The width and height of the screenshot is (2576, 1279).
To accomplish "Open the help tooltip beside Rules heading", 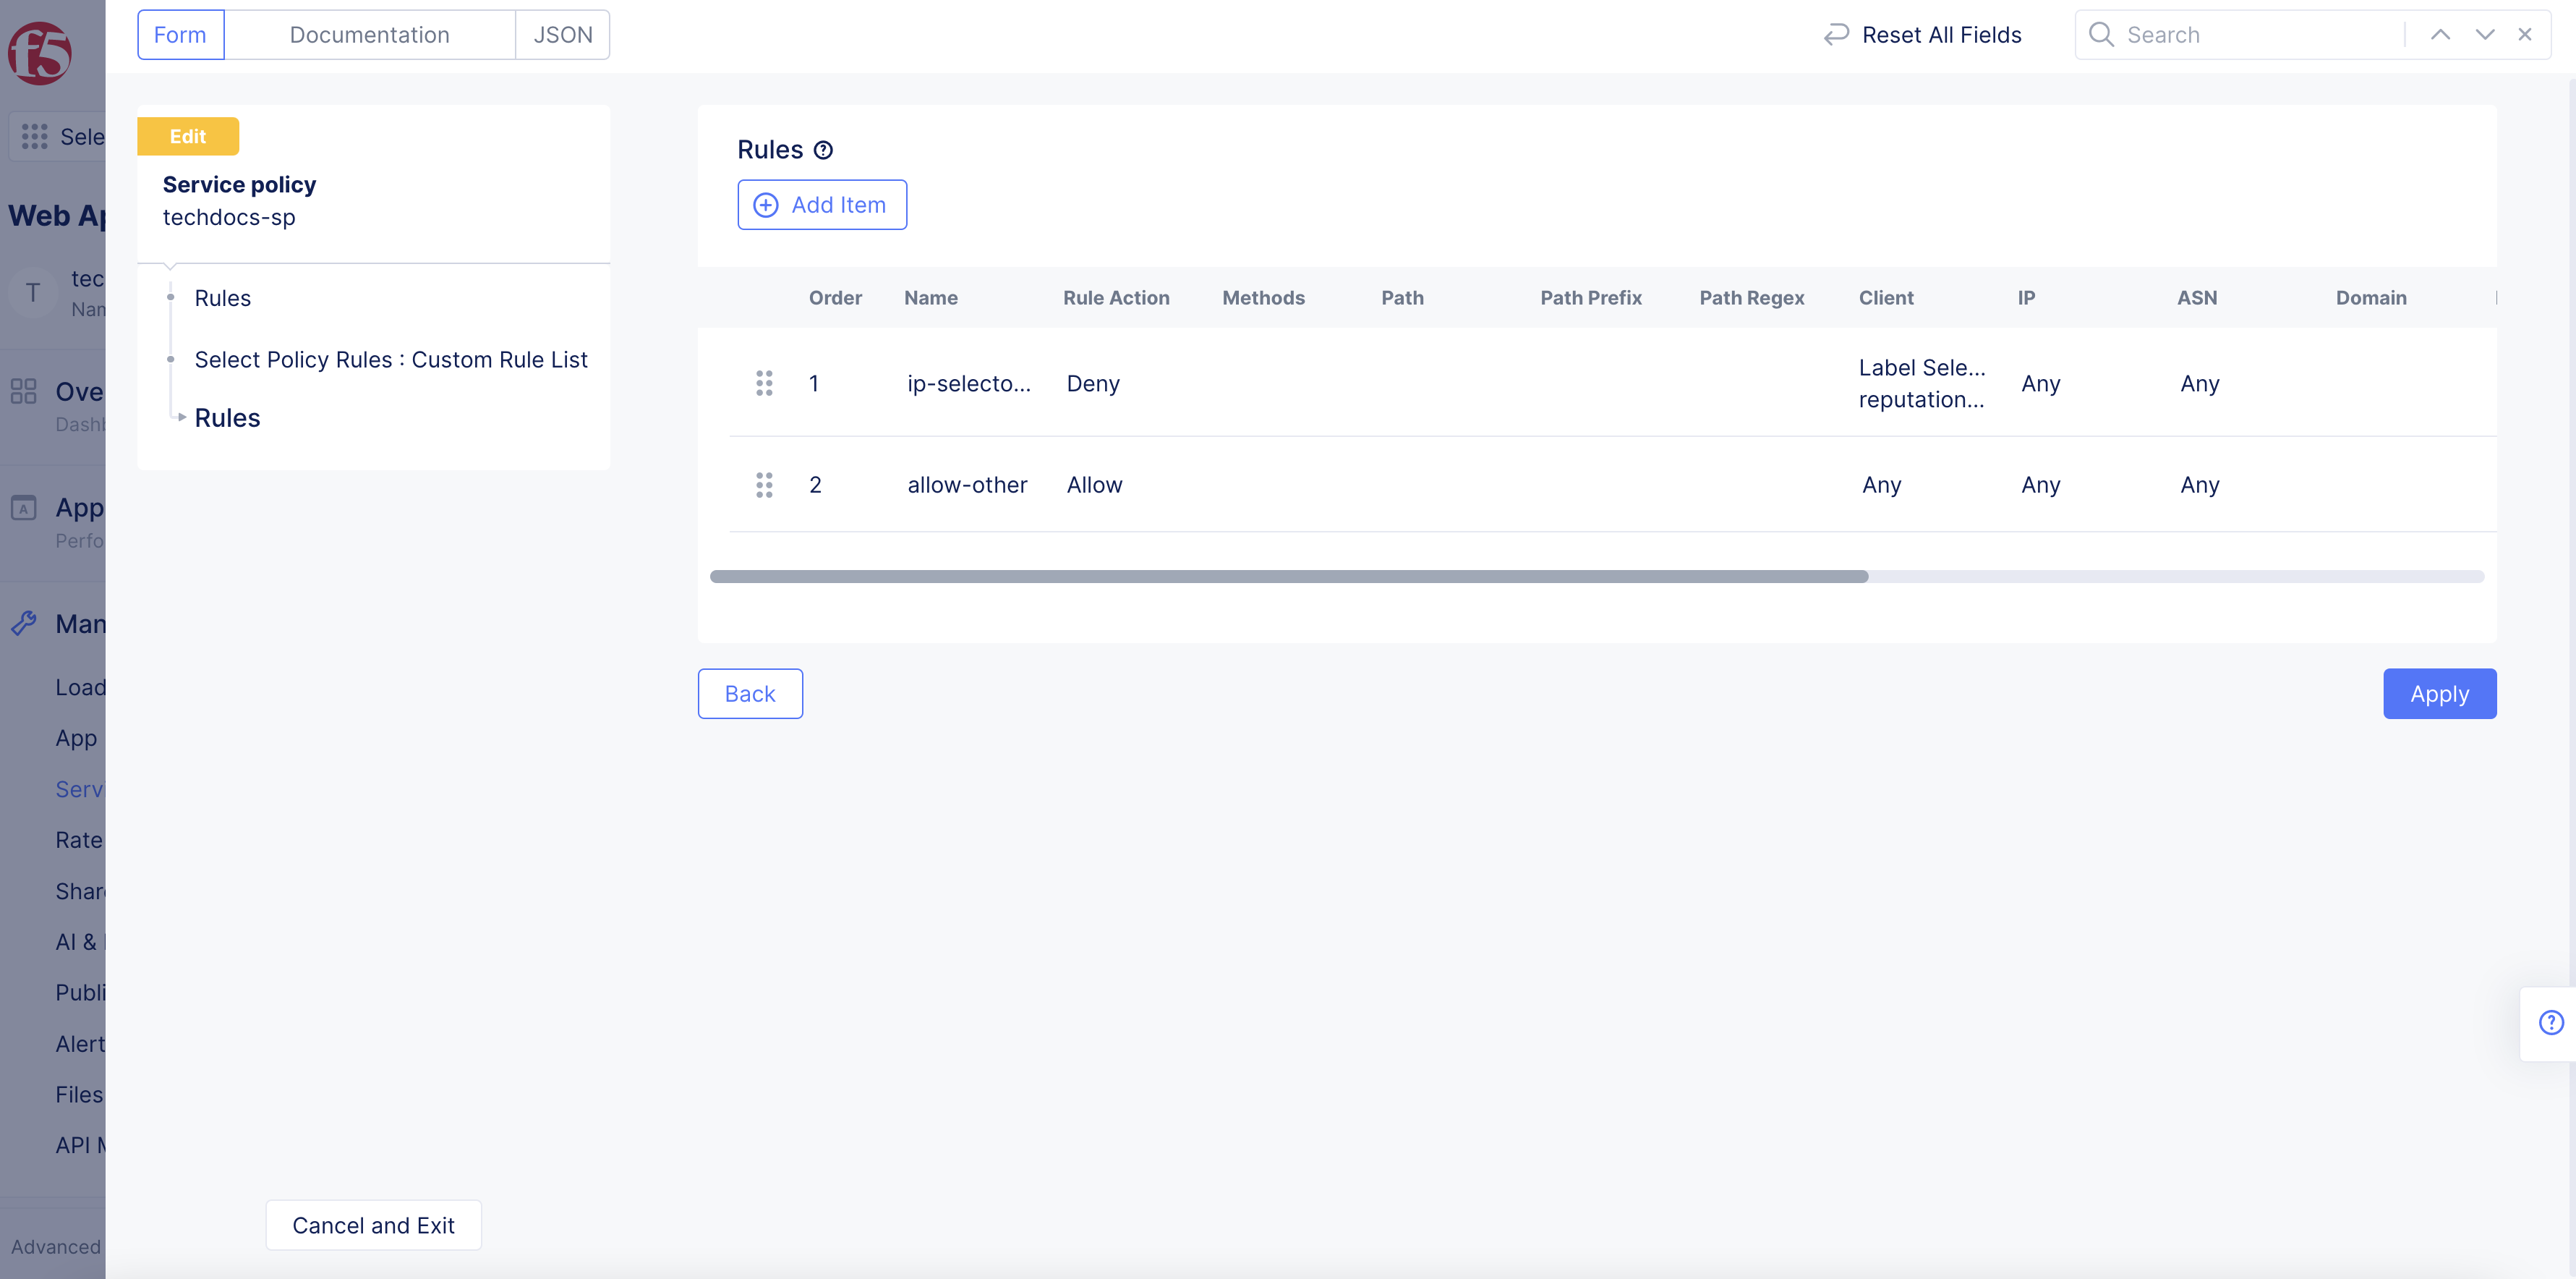I will (x=822, y=150).
